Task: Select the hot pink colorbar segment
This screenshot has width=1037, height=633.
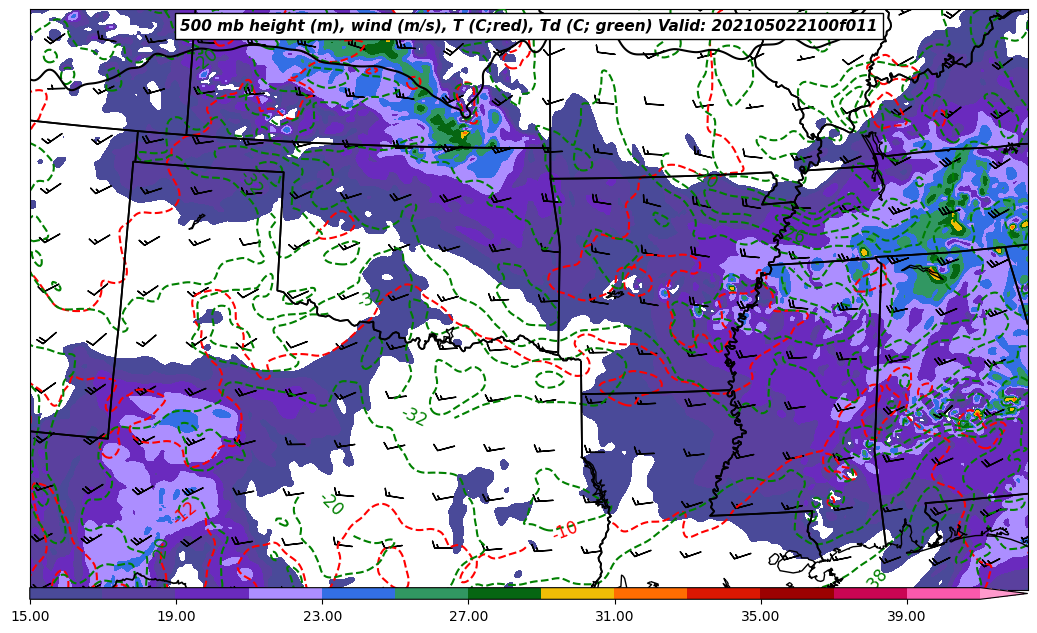Action: [x=943, y=594]
